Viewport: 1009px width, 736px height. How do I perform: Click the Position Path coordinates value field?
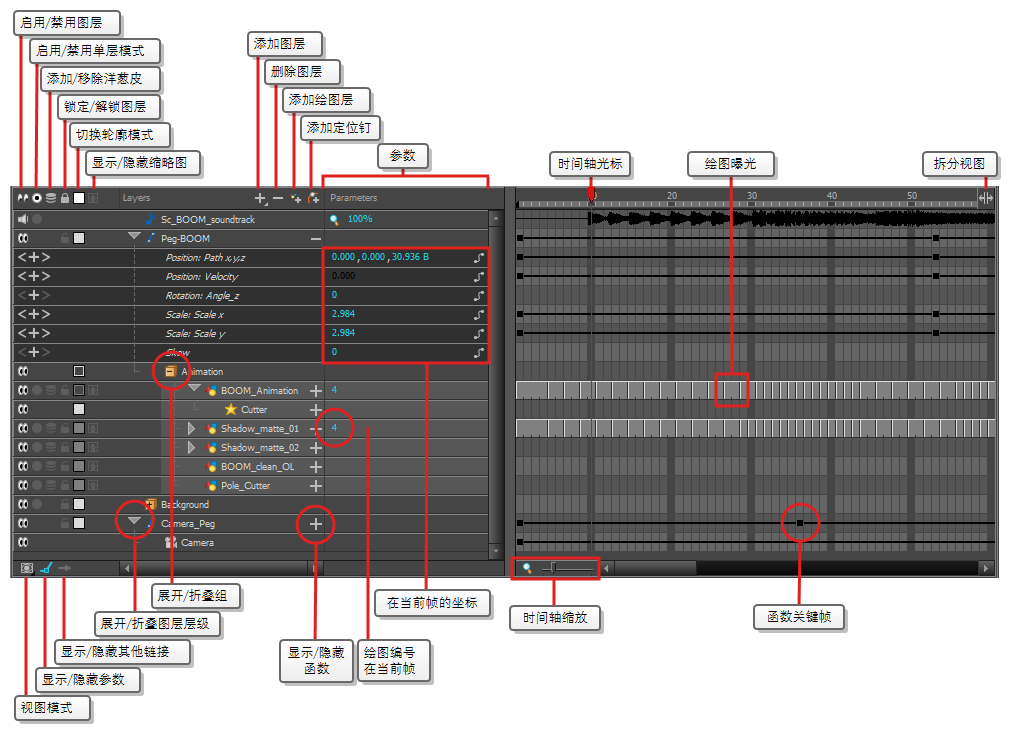coord(380,257)
